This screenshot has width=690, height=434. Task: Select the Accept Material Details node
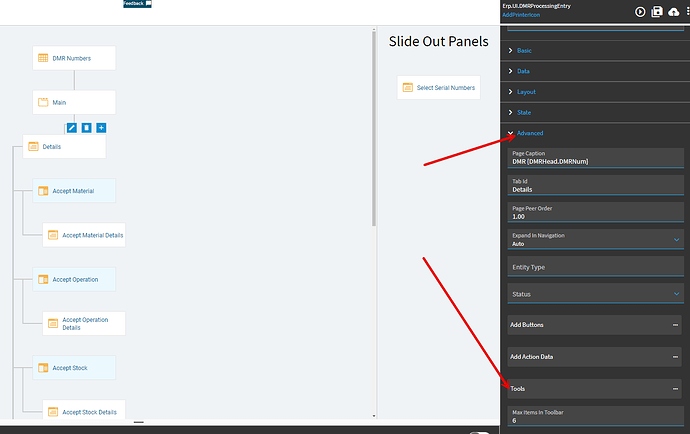tap(84, 235)
